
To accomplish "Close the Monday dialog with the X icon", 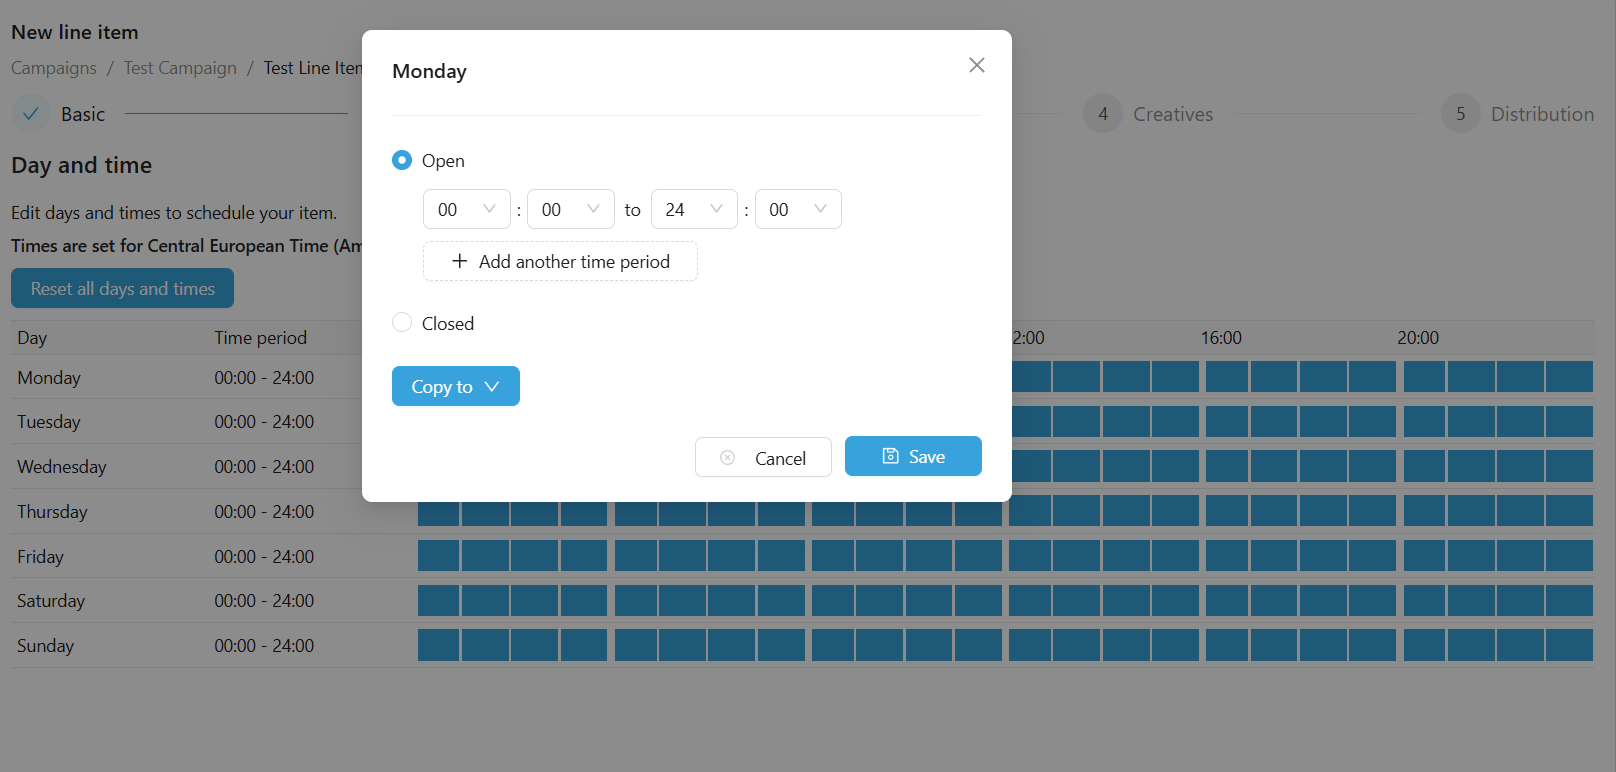I will click(x=977, y=65).
